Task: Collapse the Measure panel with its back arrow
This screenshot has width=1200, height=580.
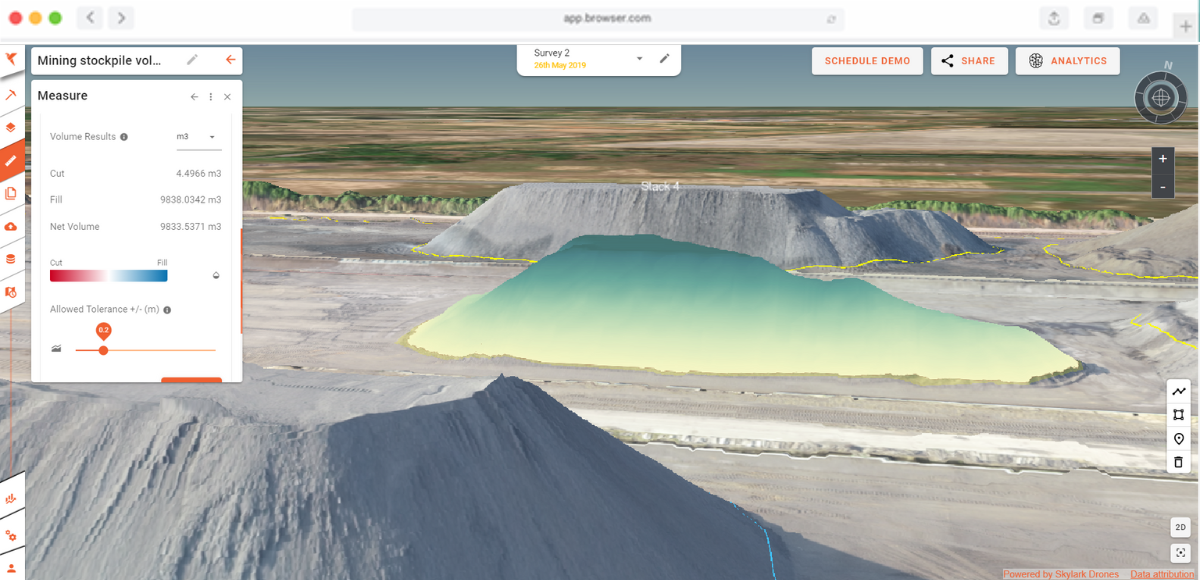Action: [194, 96]
